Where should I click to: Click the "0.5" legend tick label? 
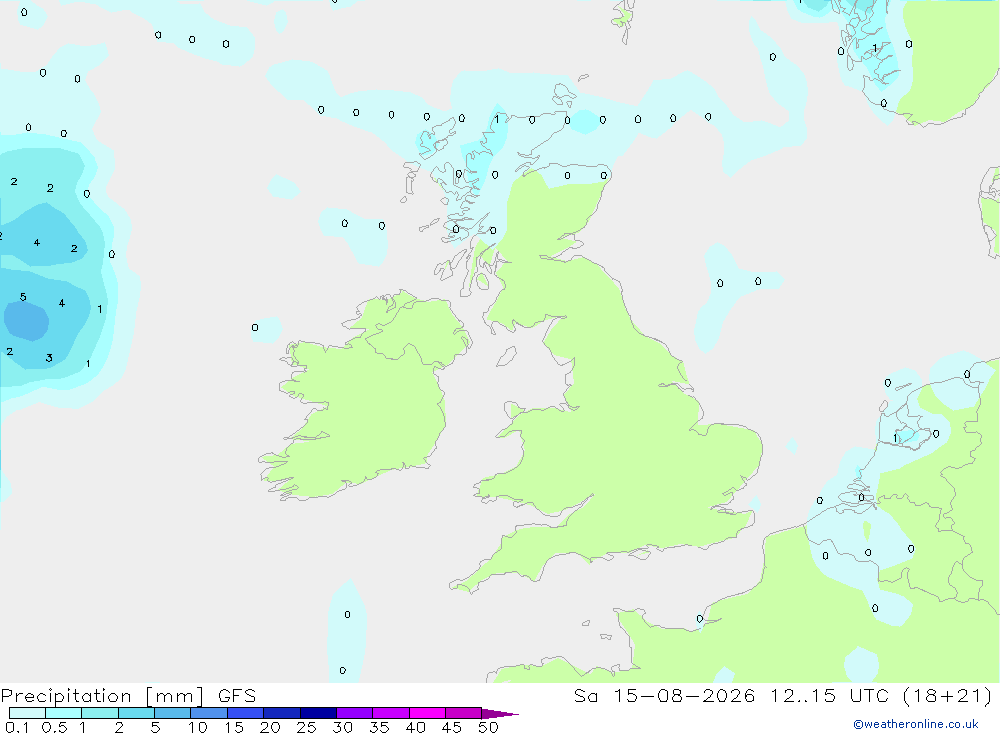[54, 727]
